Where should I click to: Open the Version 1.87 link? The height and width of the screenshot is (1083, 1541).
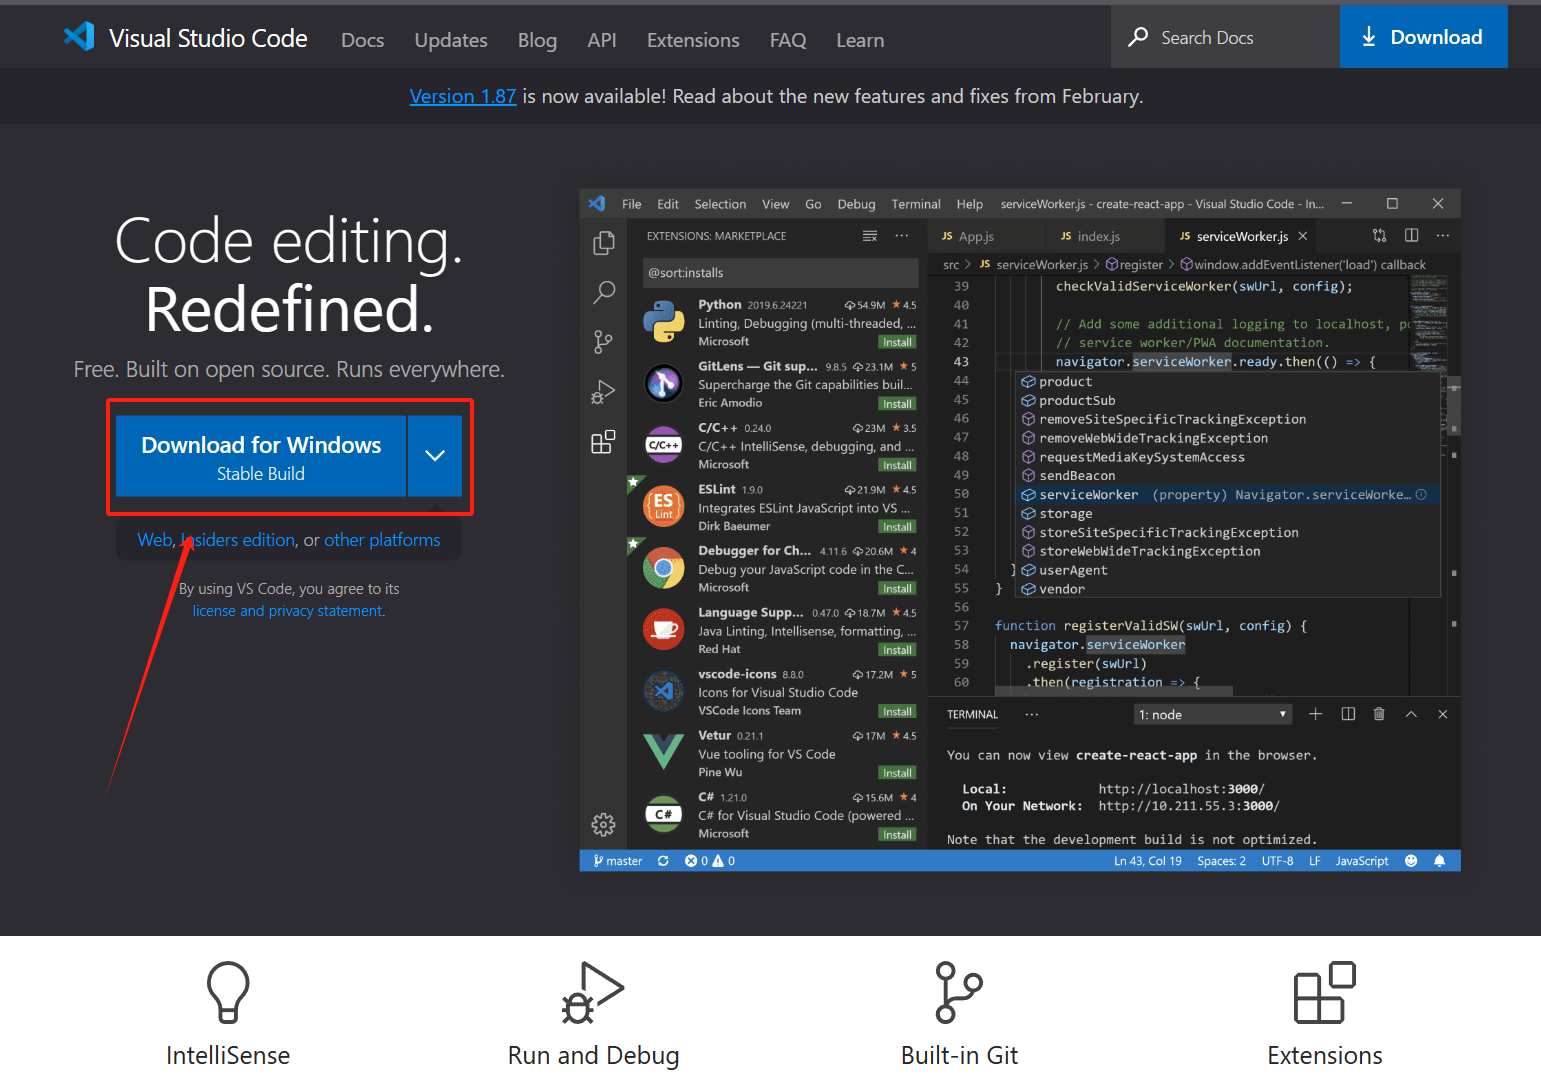[x=463, y=96]
